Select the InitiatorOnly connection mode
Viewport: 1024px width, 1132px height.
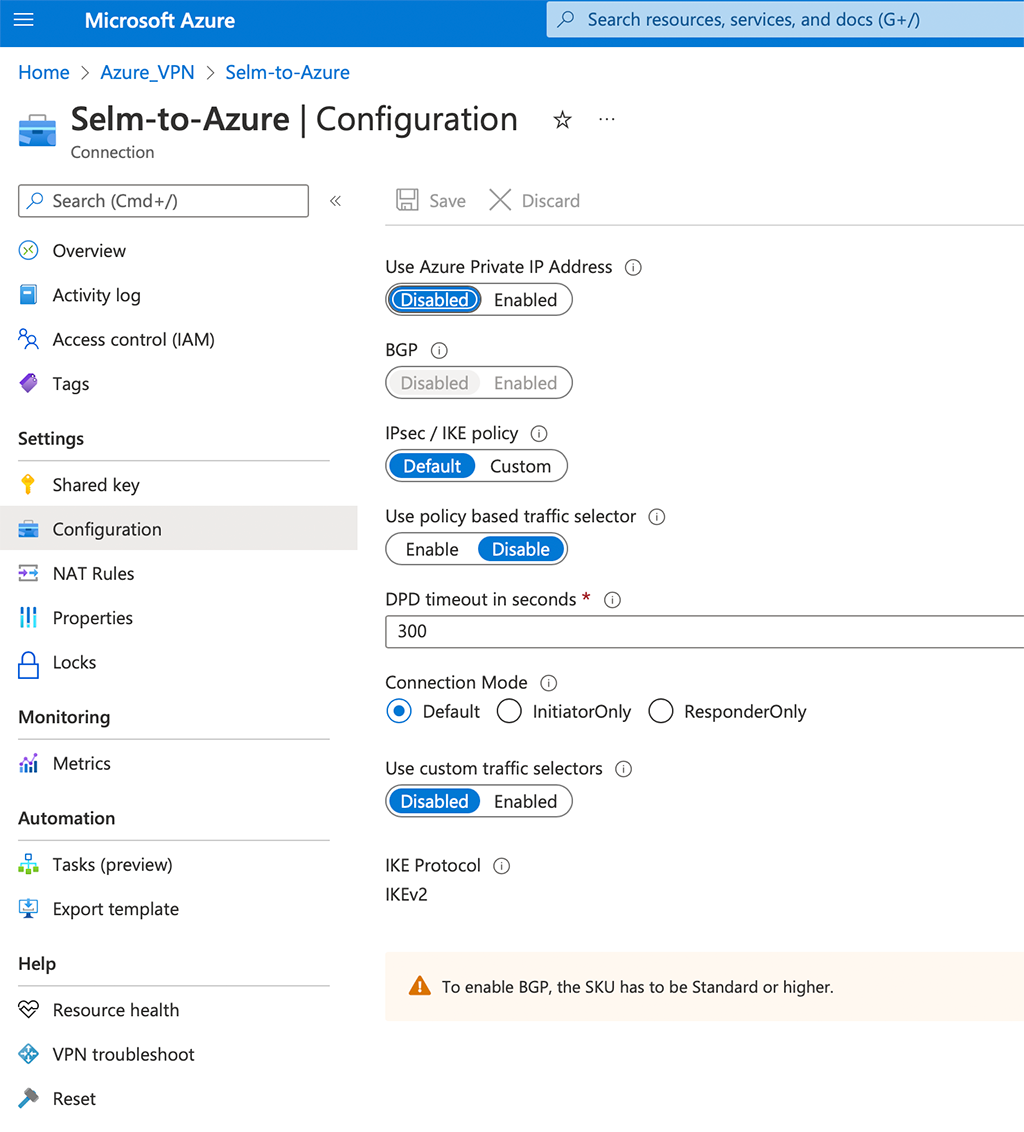[509, 710]
